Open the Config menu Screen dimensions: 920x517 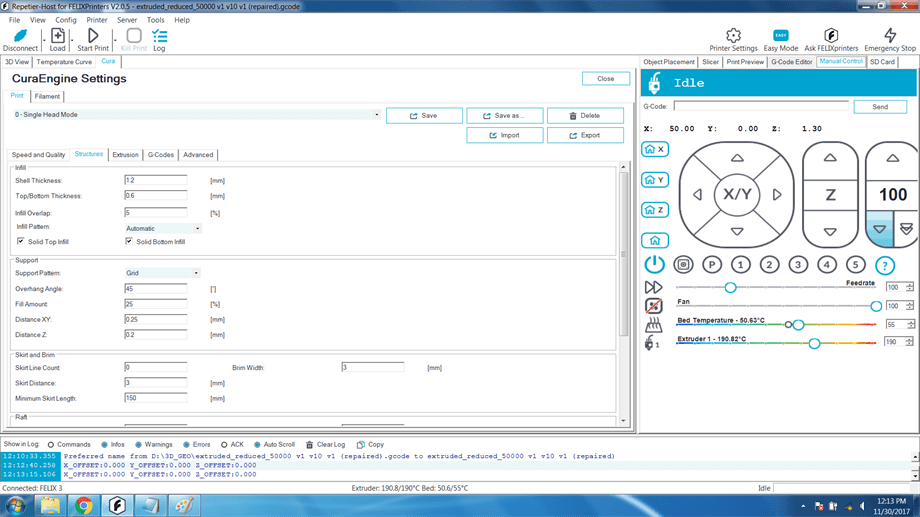coord(66,20)
